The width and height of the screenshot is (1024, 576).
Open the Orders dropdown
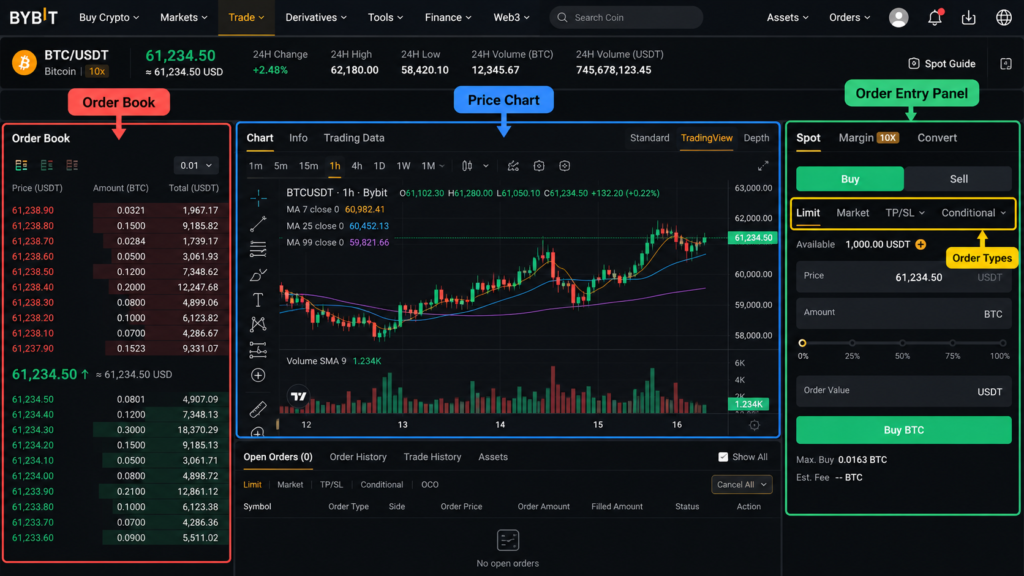(850, 18)
